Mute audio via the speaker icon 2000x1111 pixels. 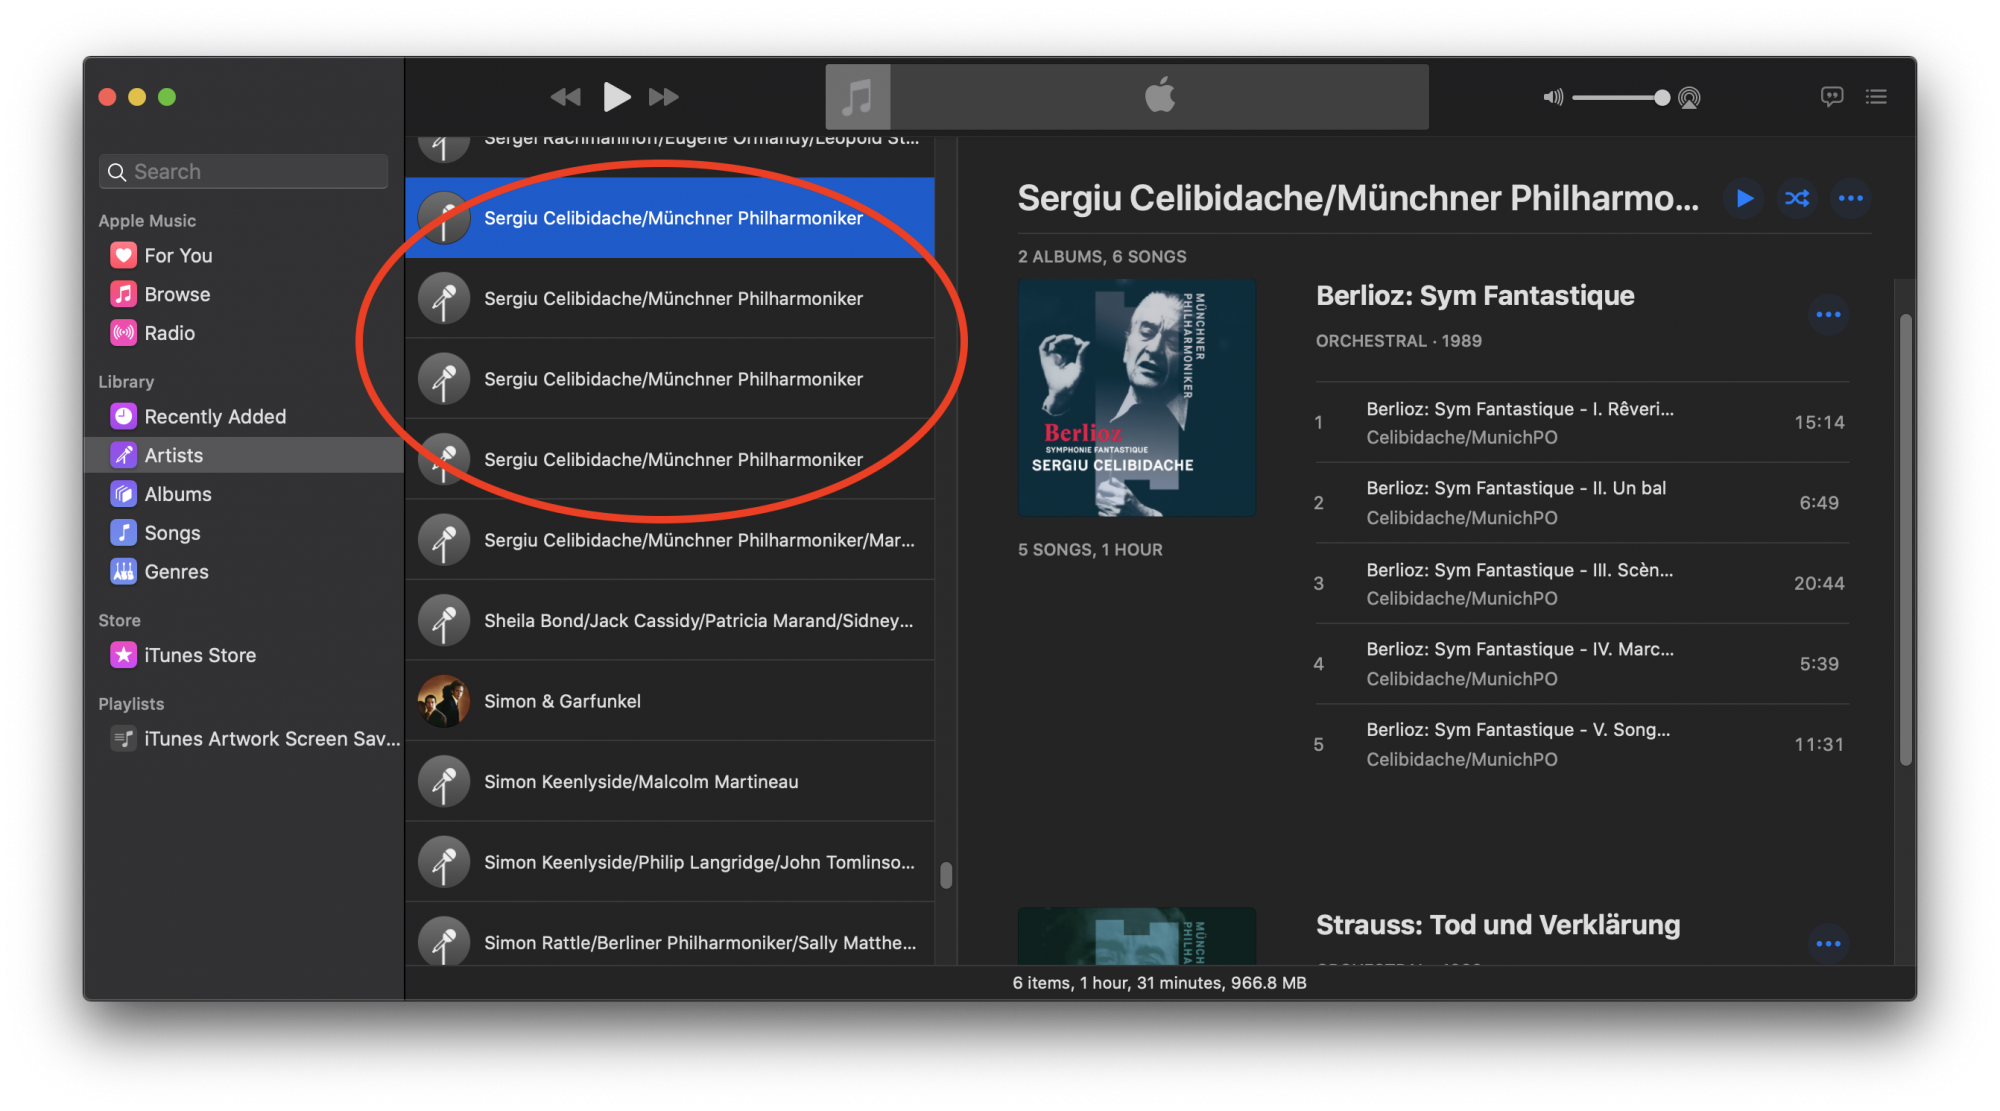pyautogui.click(x=1552, y=98)
